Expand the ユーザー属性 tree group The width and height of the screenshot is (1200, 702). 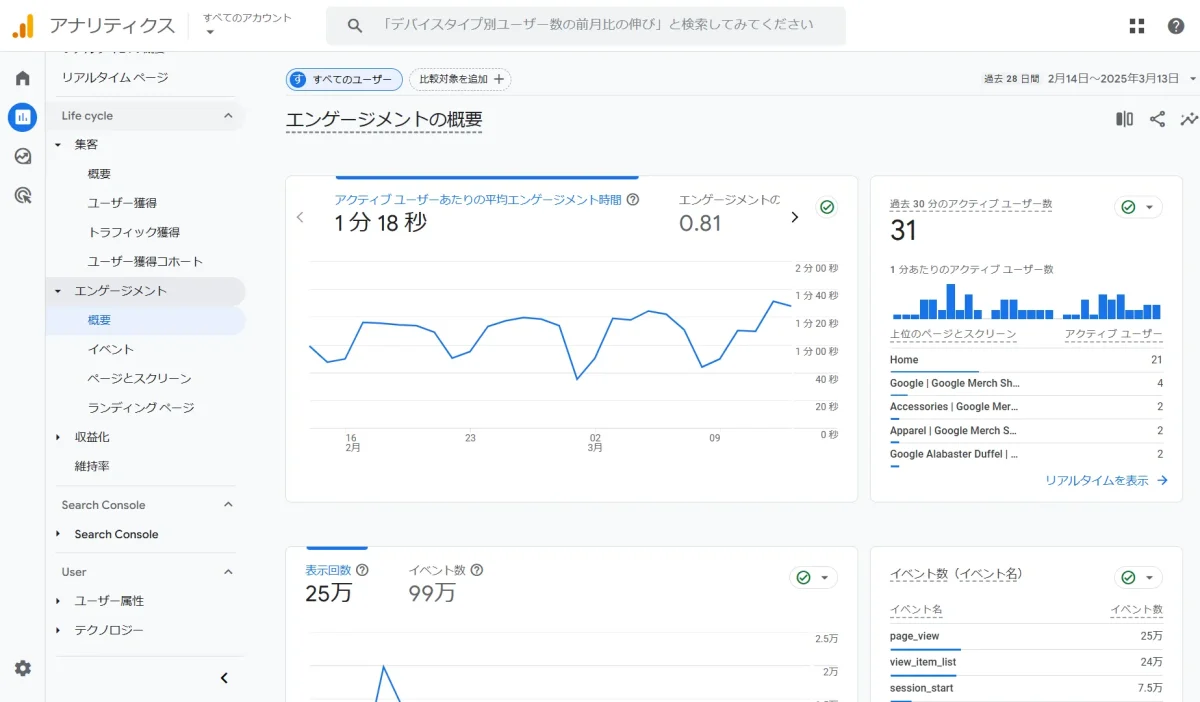(x=58, y=601)
